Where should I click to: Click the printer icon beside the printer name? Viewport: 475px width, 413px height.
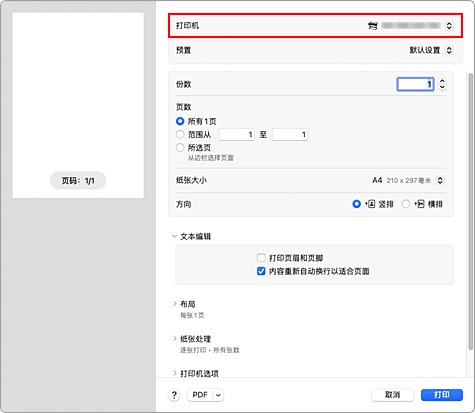[373, 26]
